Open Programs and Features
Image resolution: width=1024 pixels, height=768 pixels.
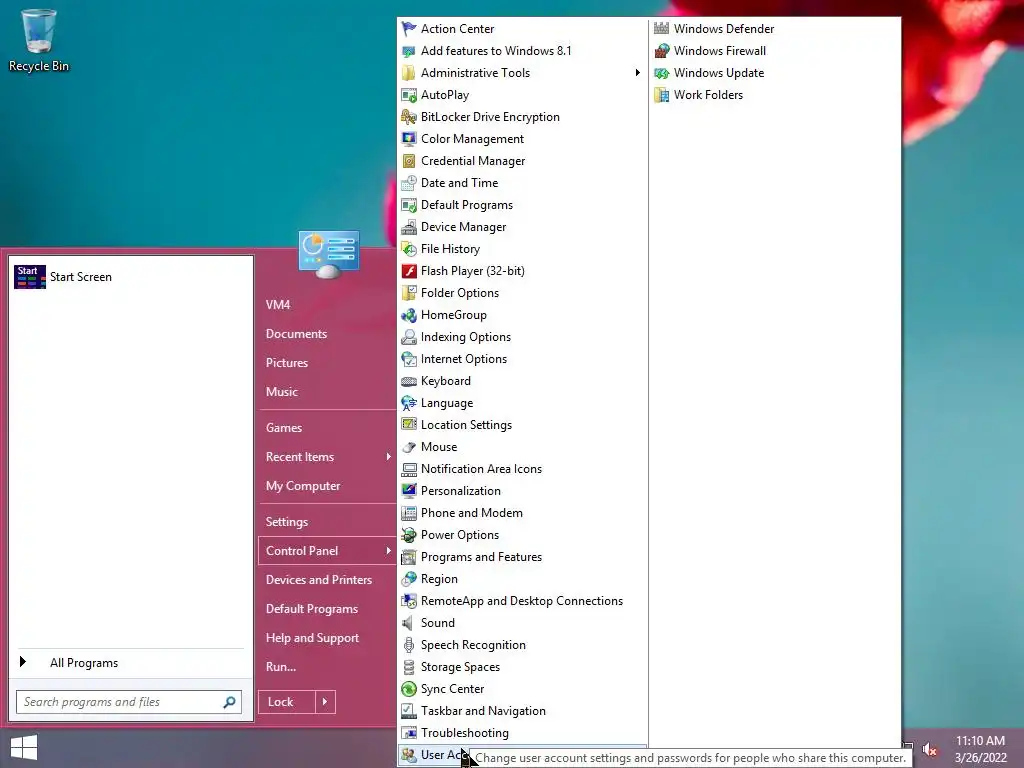[x=481, y=557]
